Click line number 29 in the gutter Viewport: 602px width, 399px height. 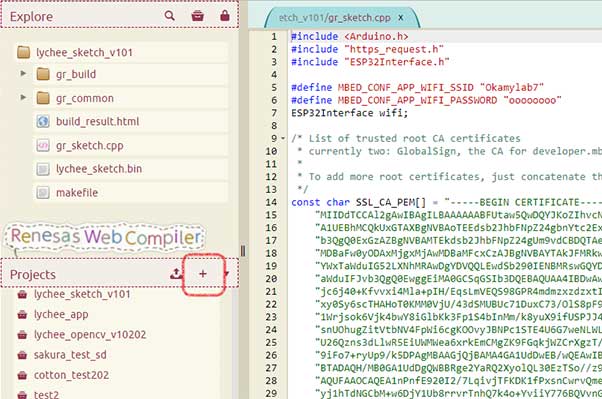click(x=271, y=393)
